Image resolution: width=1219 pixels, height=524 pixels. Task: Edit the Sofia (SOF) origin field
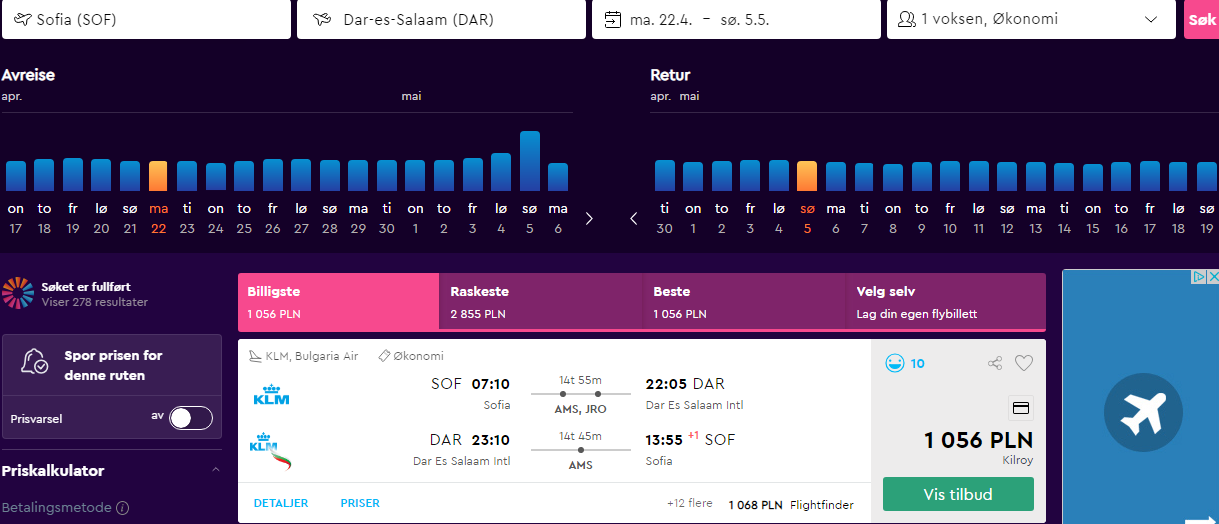click(146, 19)
